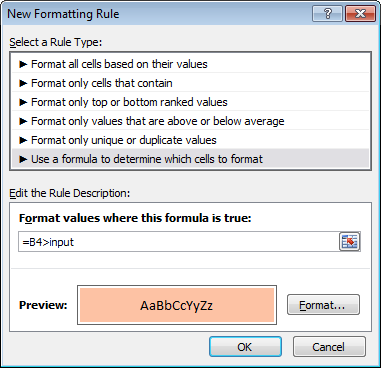Click arrow beside 'Format only top or bottom ranked values'
This screenshot has height=368, width=381.
coord(23,102)
